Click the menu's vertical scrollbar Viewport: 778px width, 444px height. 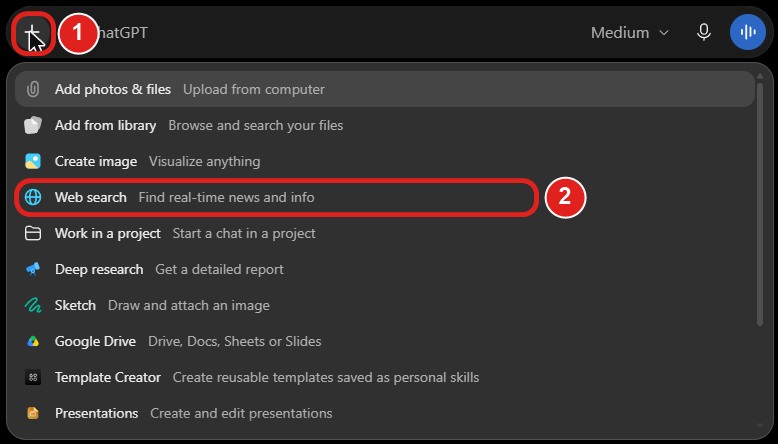click(x=759, y=204)
